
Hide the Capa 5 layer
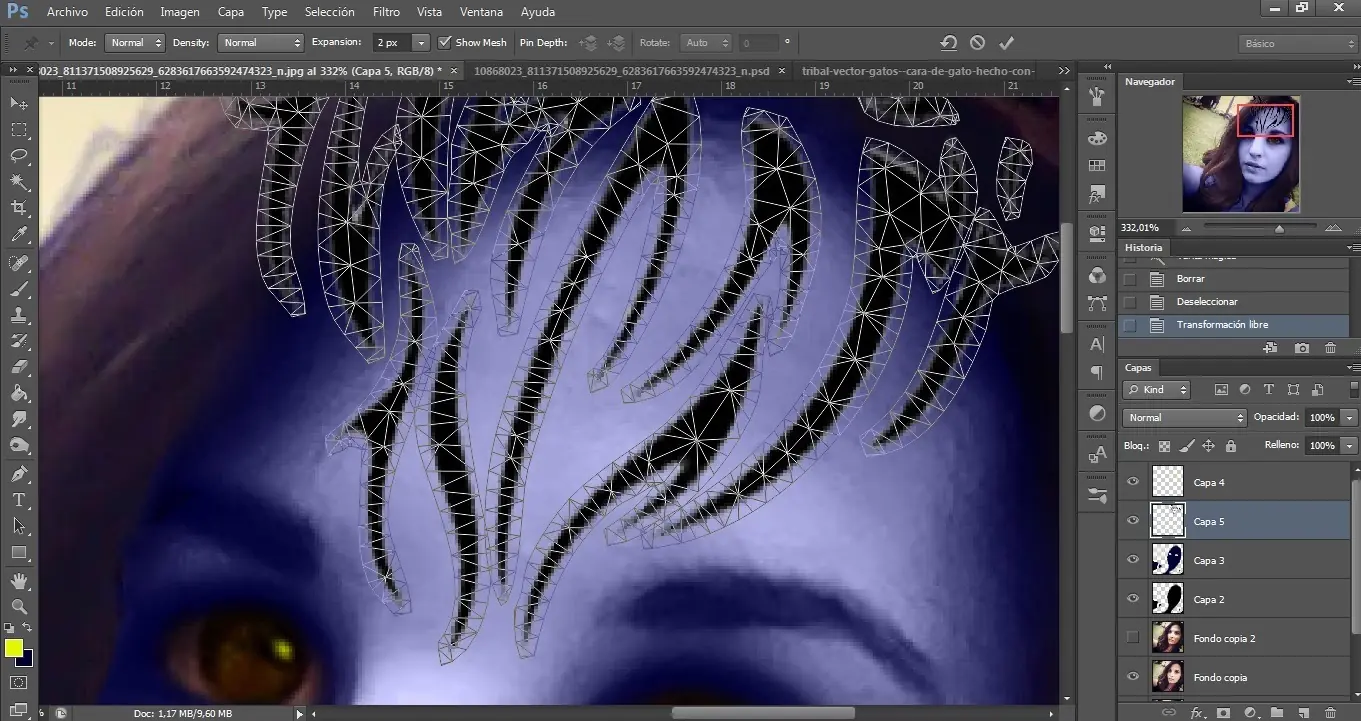coord(1133,521)
